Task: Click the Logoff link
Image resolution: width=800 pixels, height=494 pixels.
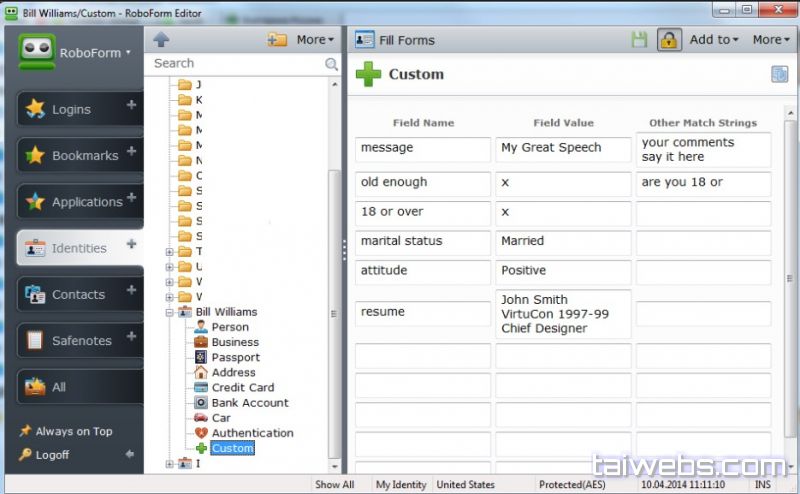Action: 52,455
